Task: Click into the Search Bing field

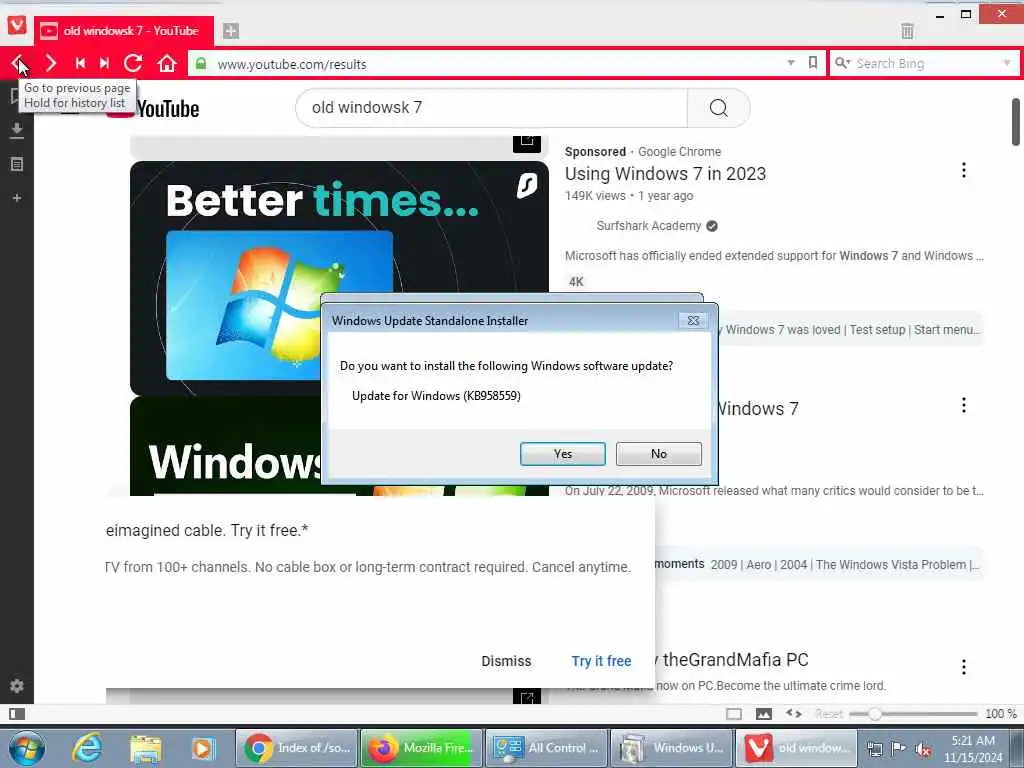Action: tap(926, 63)
